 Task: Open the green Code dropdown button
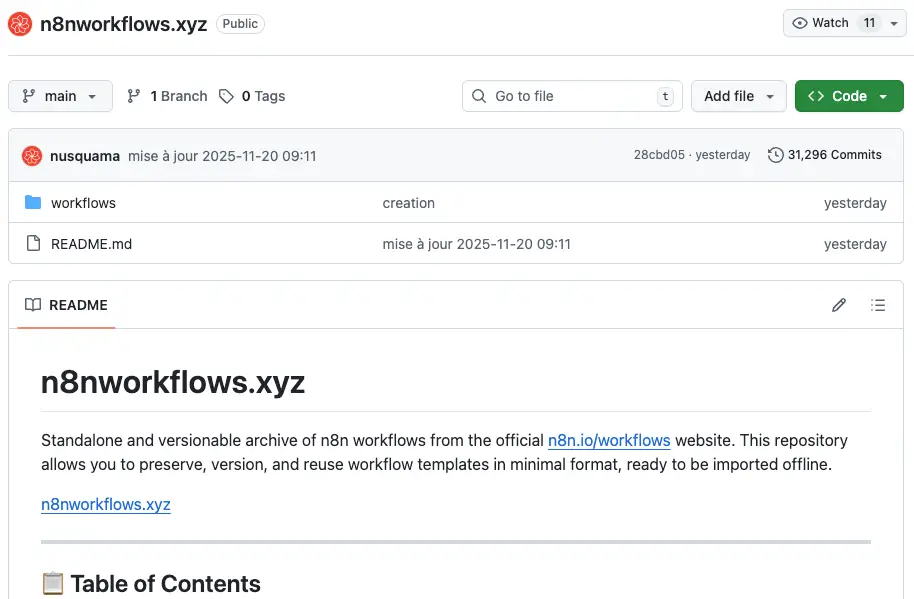(x=849, y=96)
